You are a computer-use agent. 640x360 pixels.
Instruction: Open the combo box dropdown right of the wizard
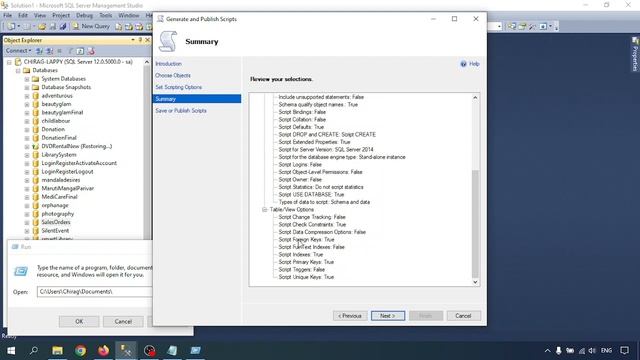[x=499, y=27]
